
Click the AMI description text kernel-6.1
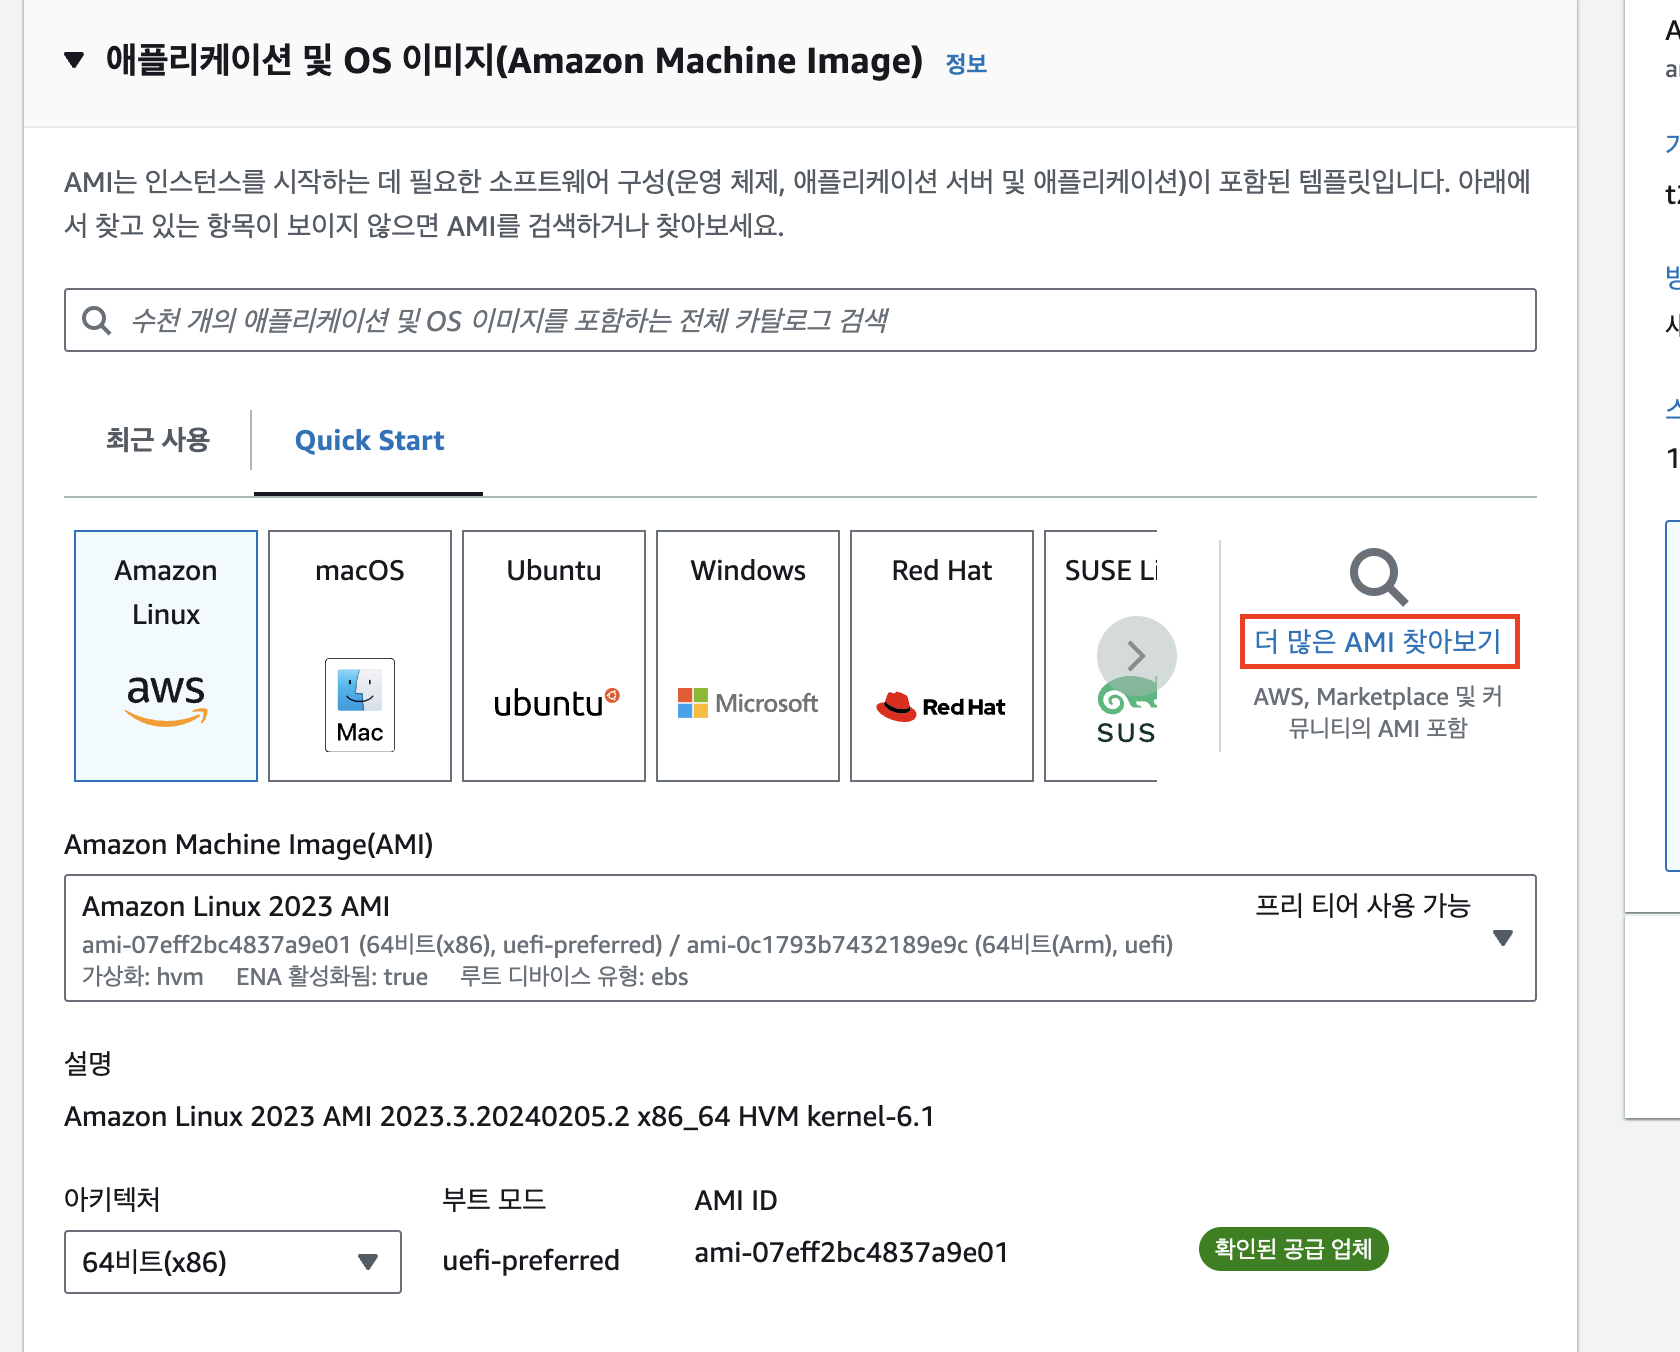pos(500,1116)
